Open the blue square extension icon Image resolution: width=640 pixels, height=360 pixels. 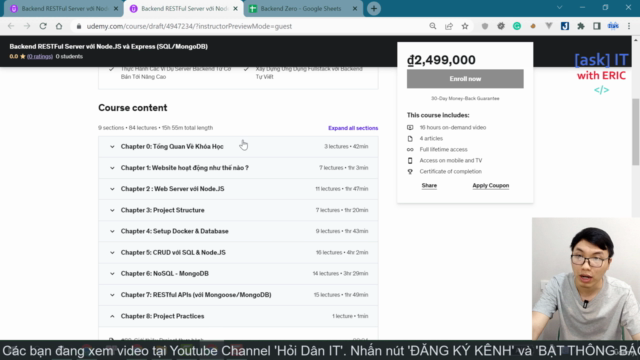tap(565, 26)
